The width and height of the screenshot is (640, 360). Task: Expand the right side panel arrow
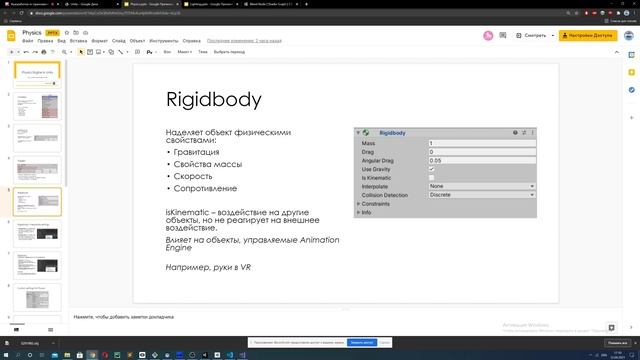pyautogui.click(x=631, y=328)
